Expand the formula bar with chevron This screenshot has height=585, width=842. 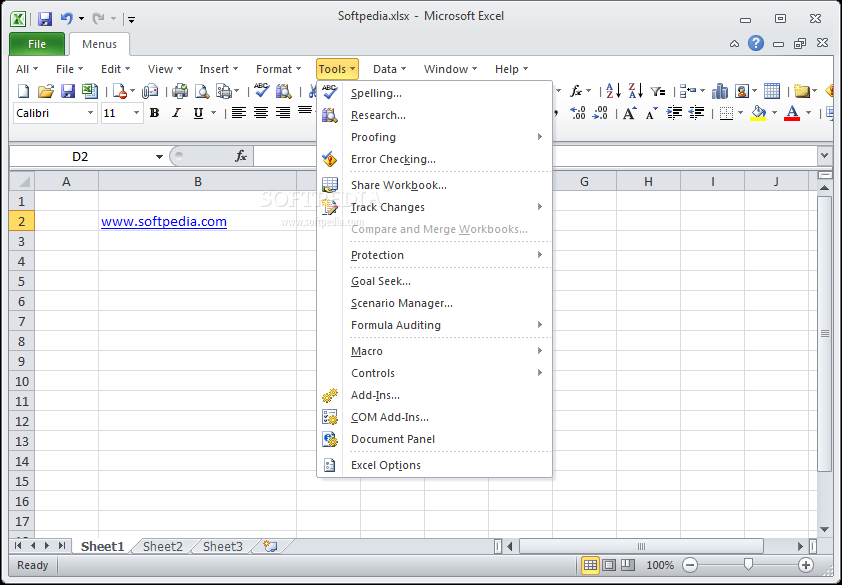point(824,156)
